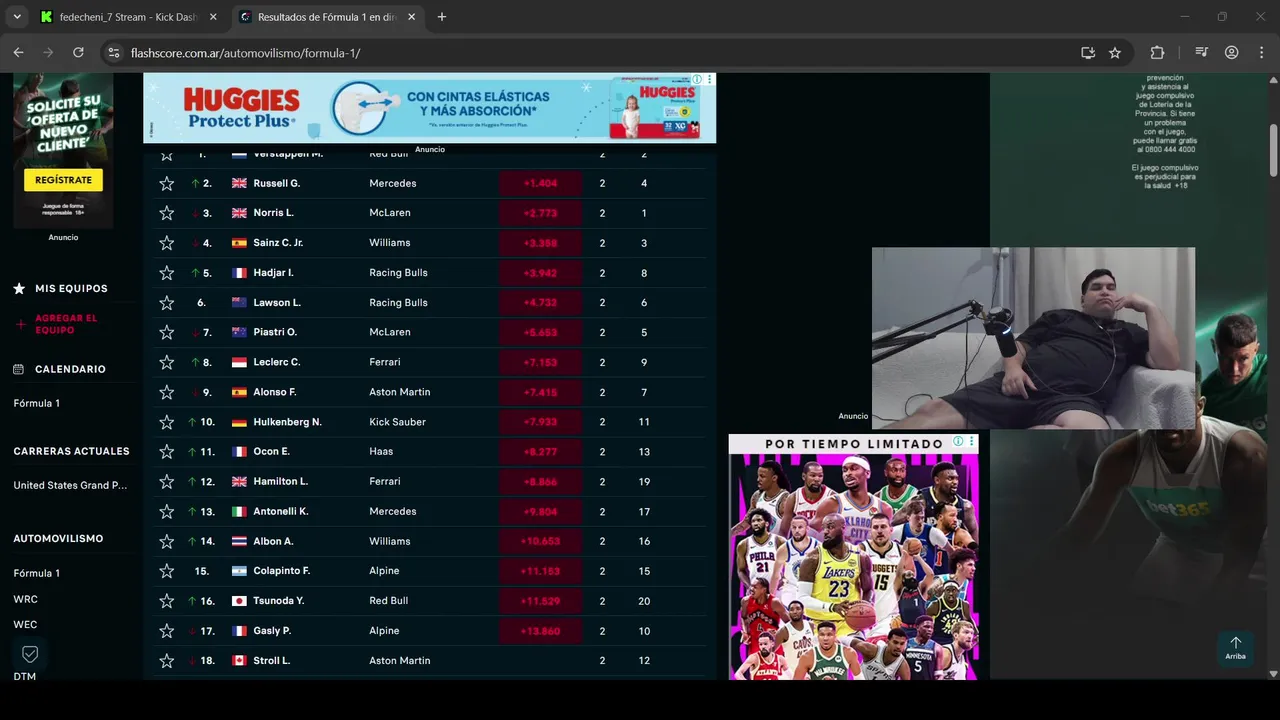Click driver name Hamilton L.

click(x=281, y=482)
